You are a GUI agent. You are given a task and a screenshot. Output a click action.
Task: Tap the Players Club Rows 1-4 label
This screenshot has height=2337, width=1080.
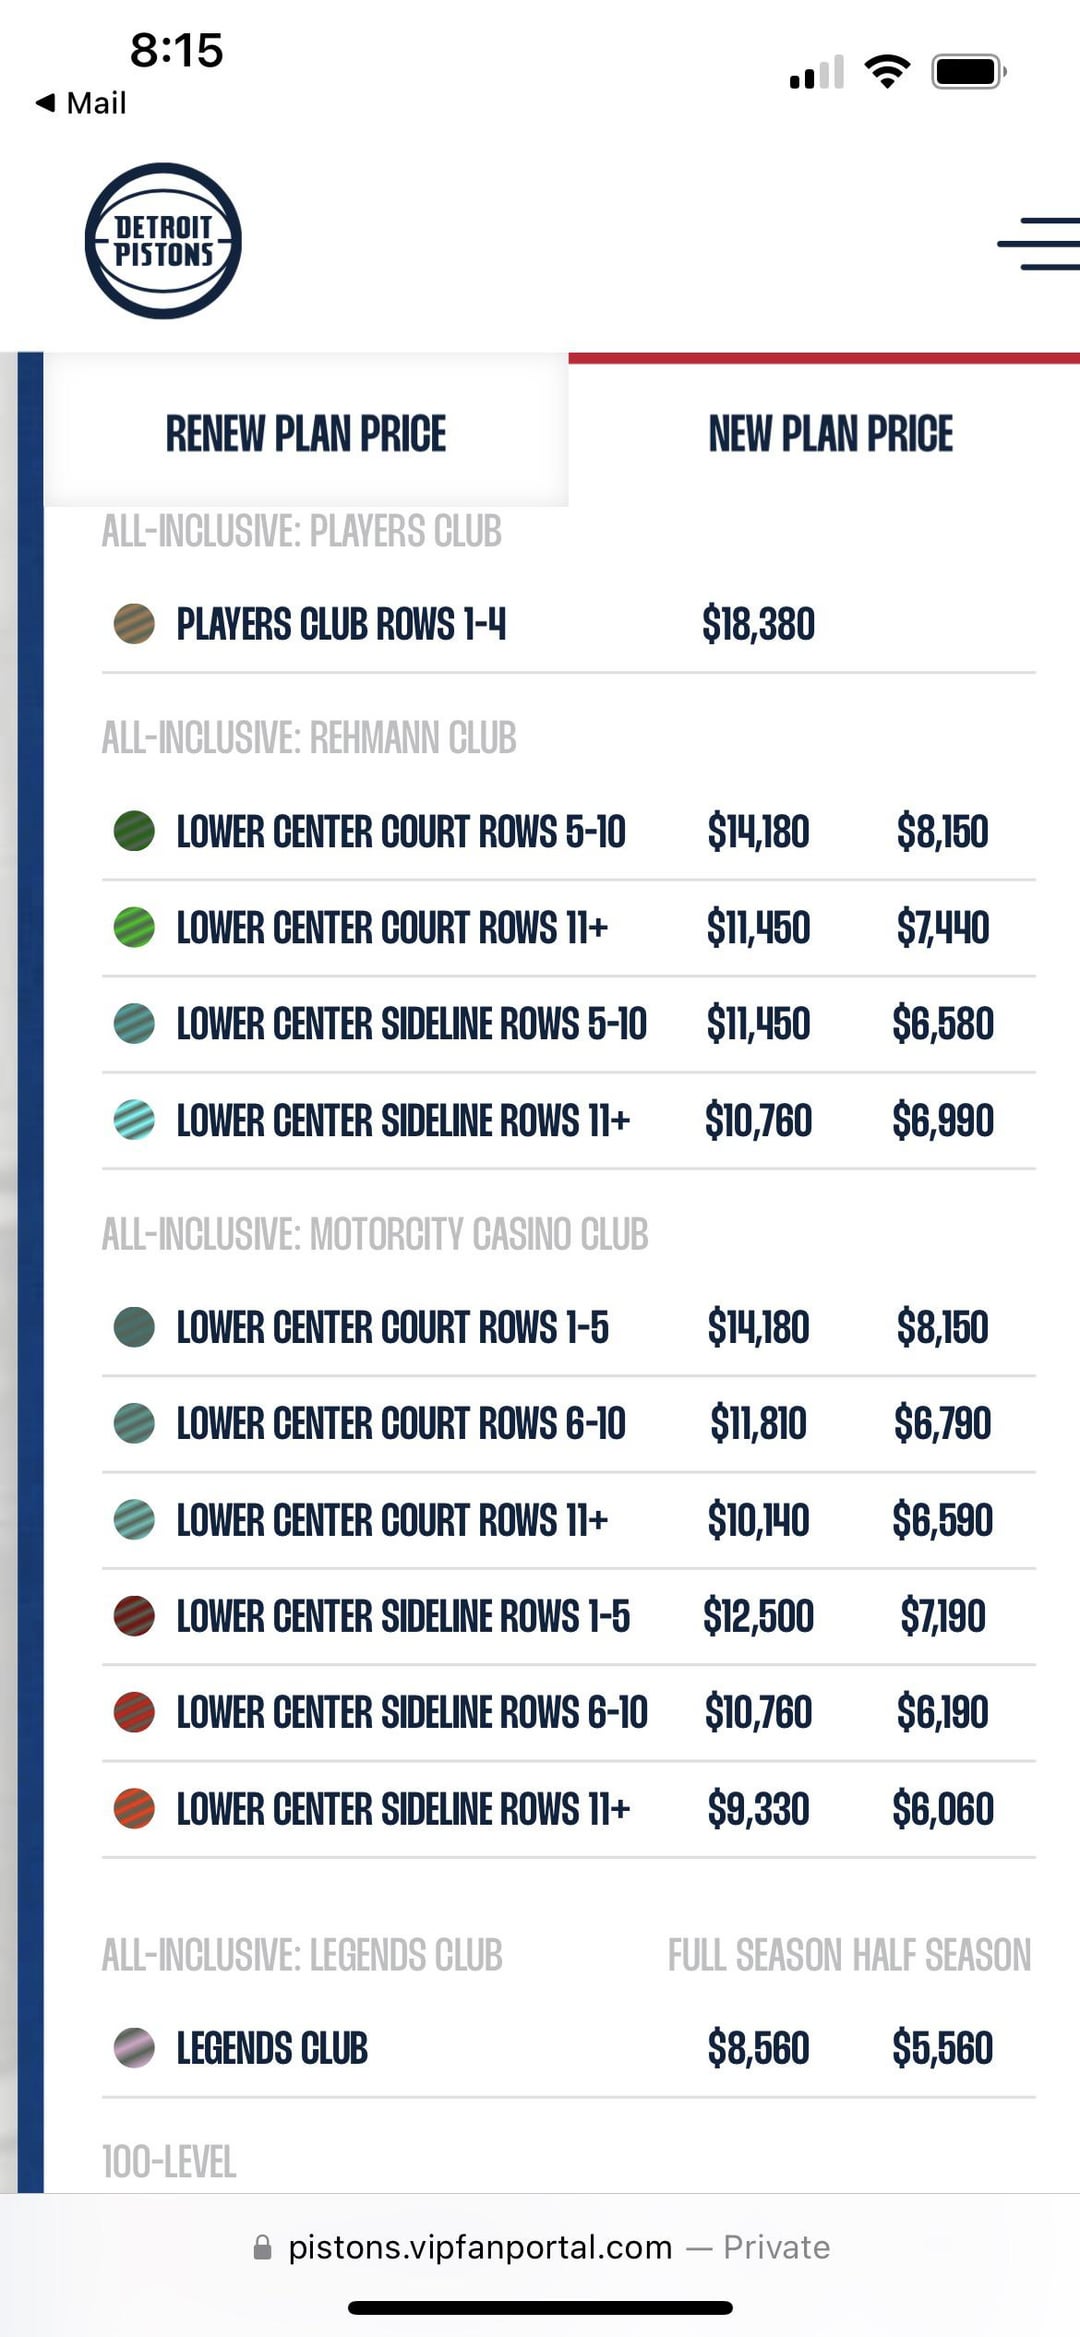point(341,624)
